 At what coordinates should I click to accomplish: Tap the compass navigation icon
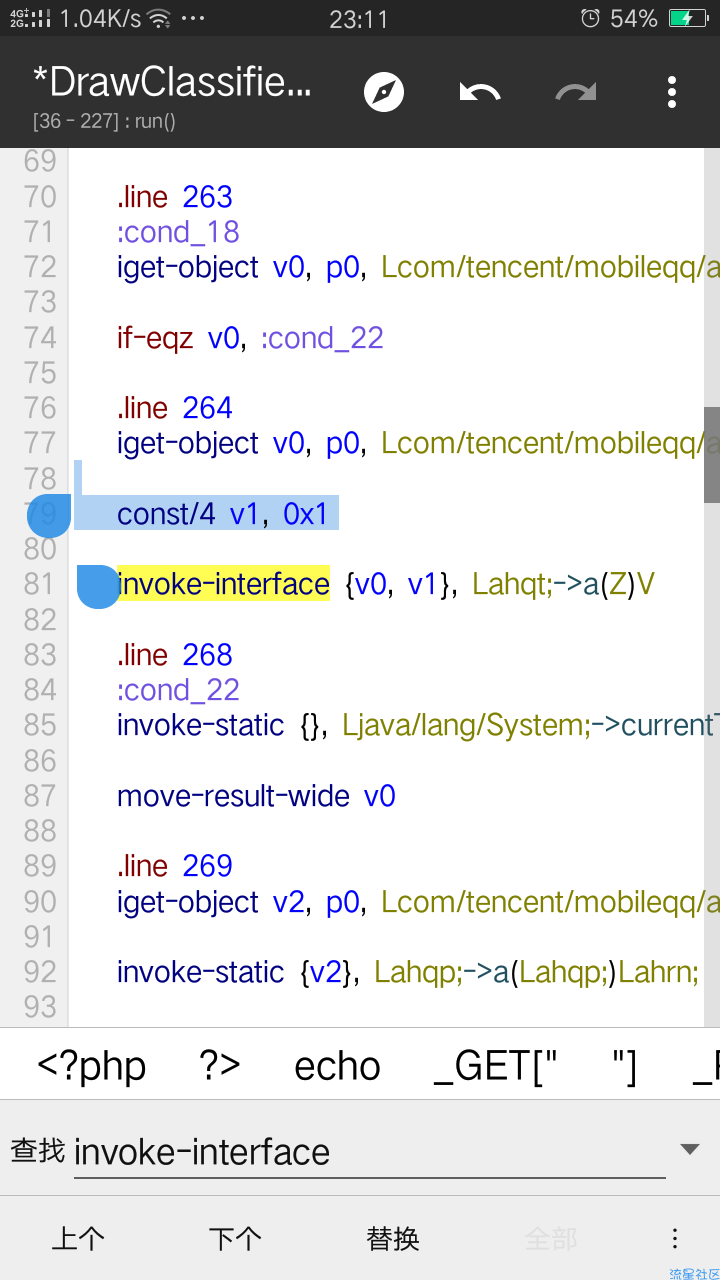click(x=384, y=92)
